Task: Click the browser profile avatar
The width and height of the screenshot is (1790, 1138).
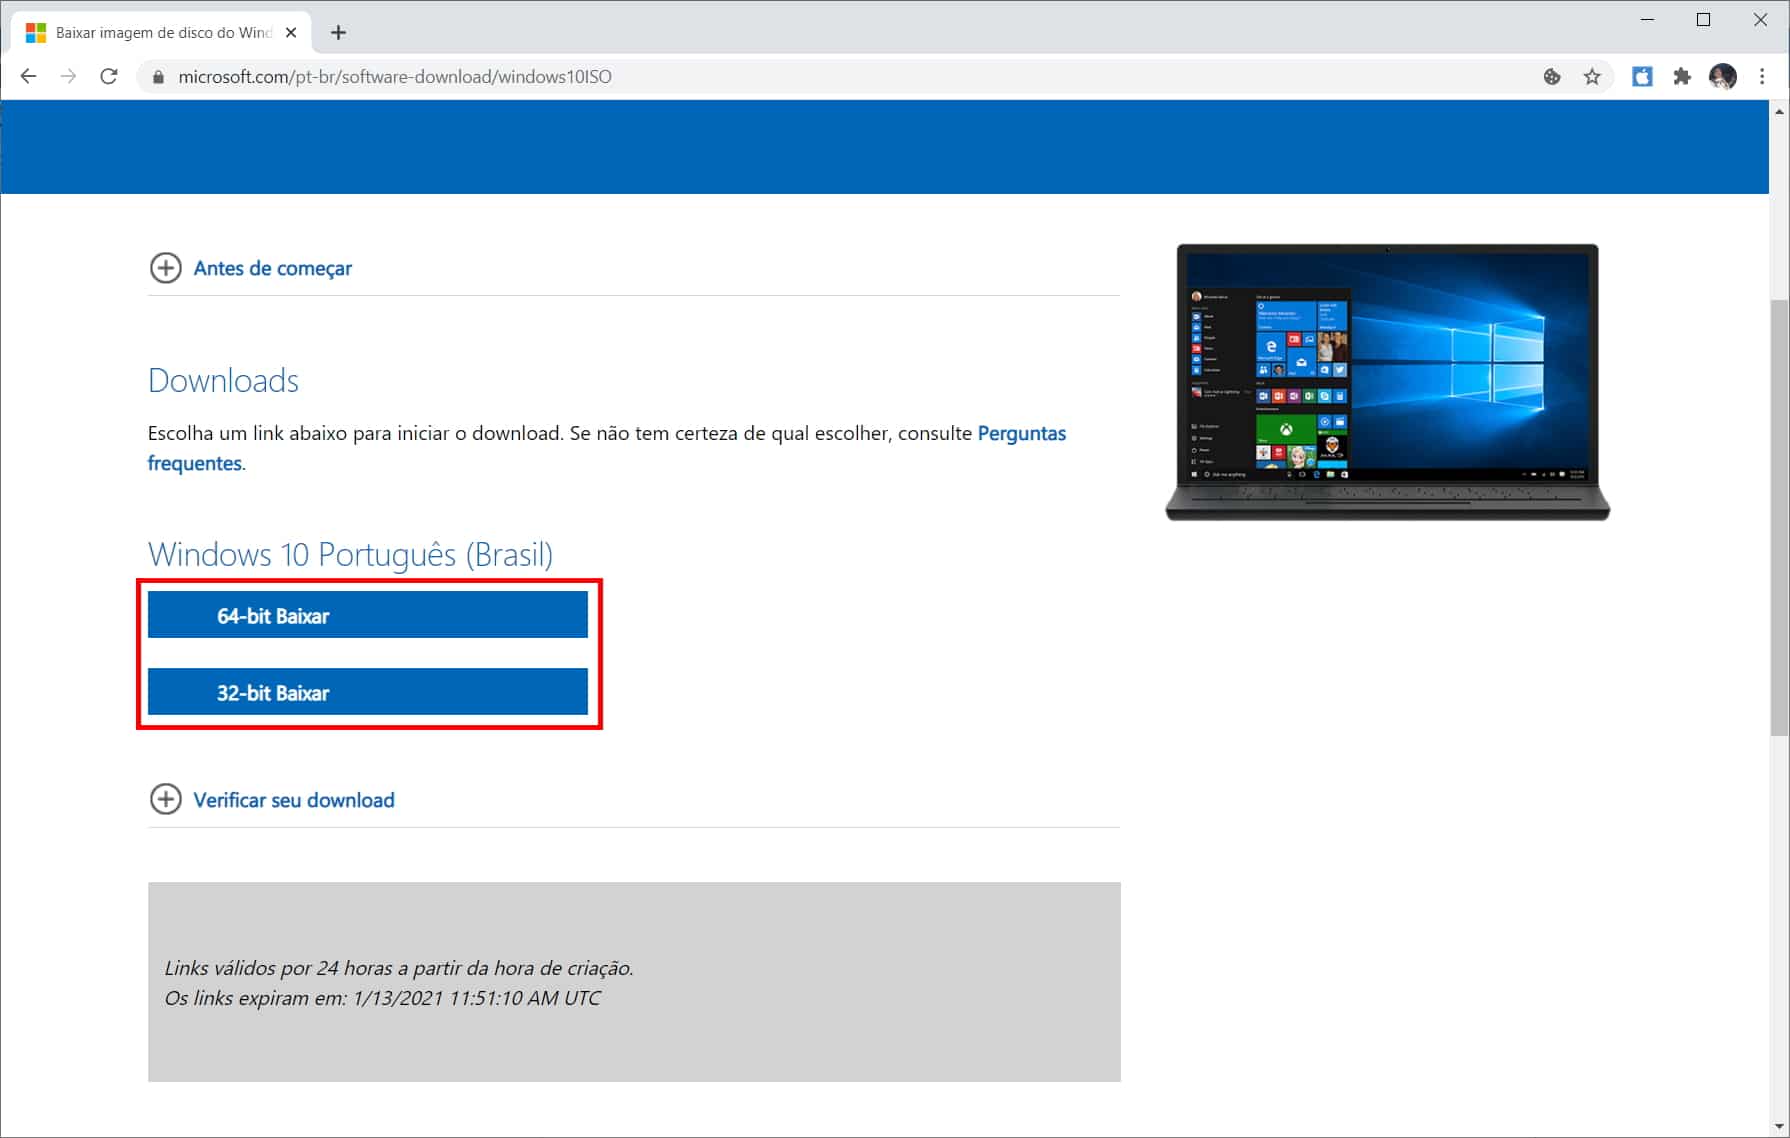Action: pos(1722,76)
